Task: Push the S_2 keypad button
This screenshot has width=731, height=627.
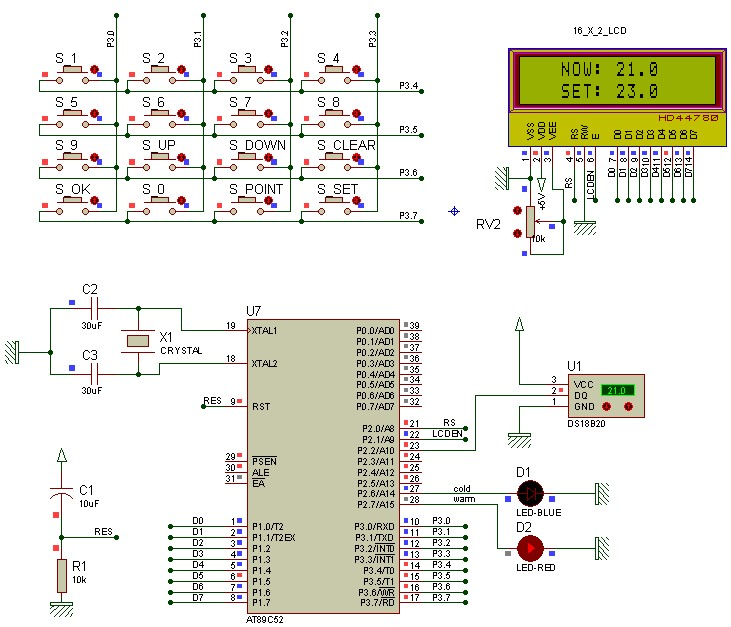Action: click(x=159, y=70)
